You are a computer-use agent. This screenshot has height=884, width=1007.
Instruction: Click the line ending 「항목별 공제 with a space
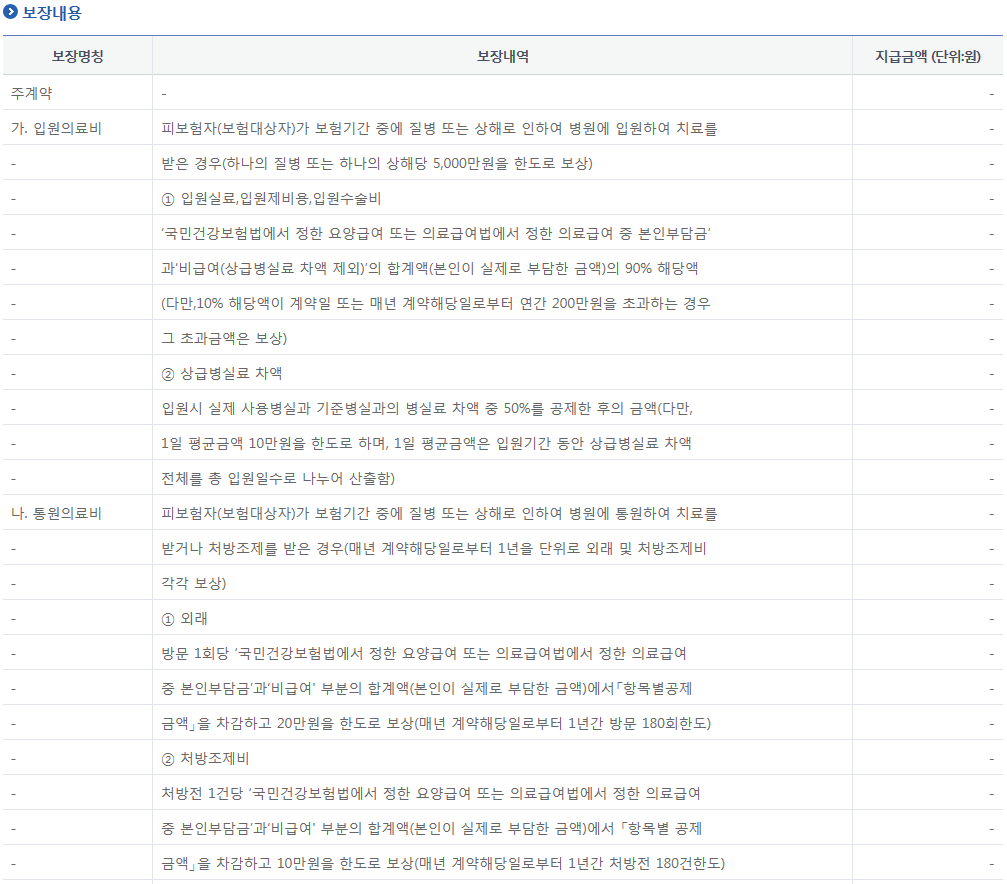pyautogui.click(x=432, y=828)
